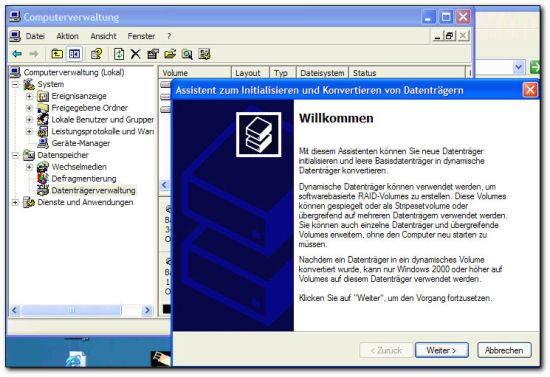Click the Abbrechen button
This screenshot has height=377, width=550.
tap(504, 350)
